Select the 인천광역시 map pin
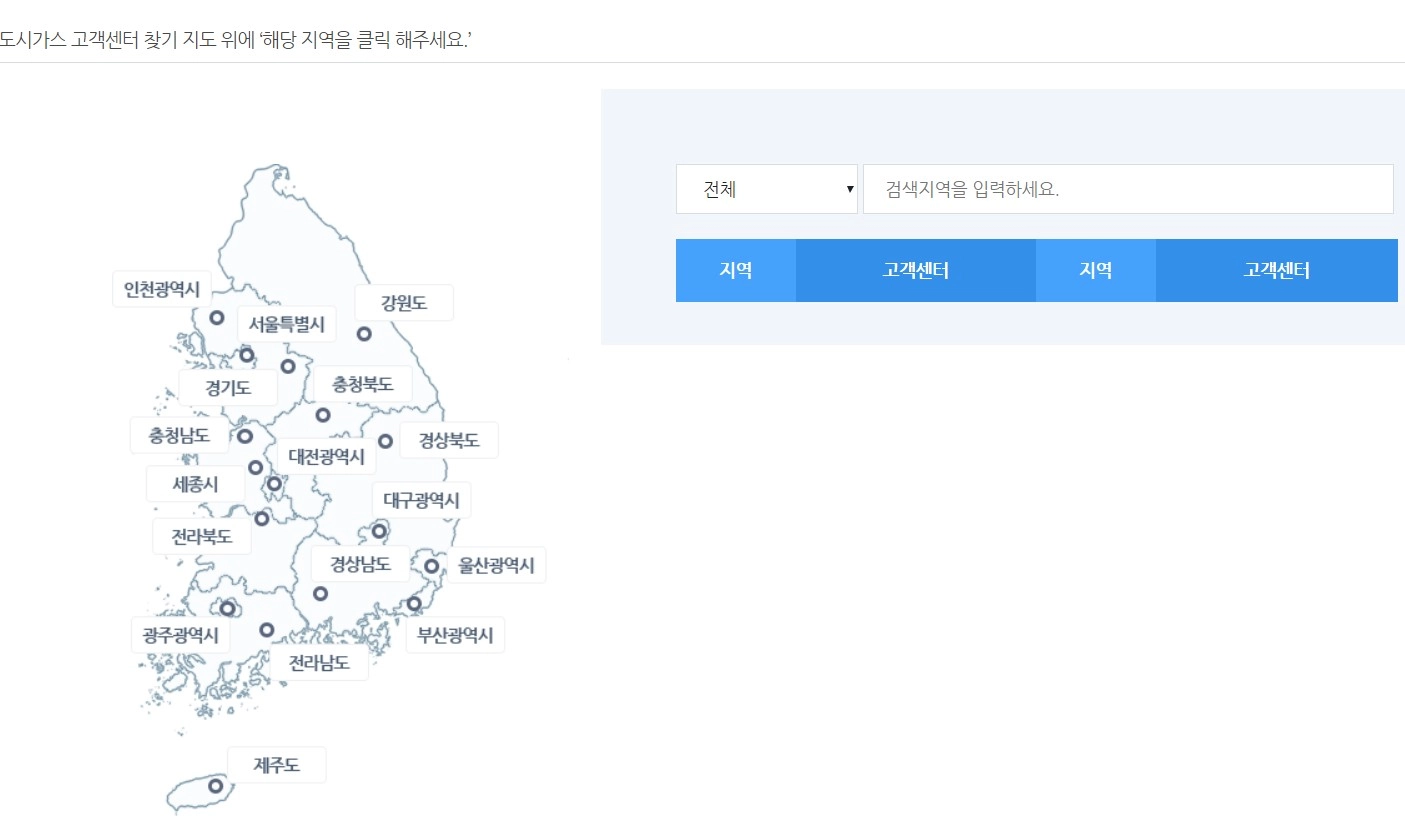 pos(218,317)
